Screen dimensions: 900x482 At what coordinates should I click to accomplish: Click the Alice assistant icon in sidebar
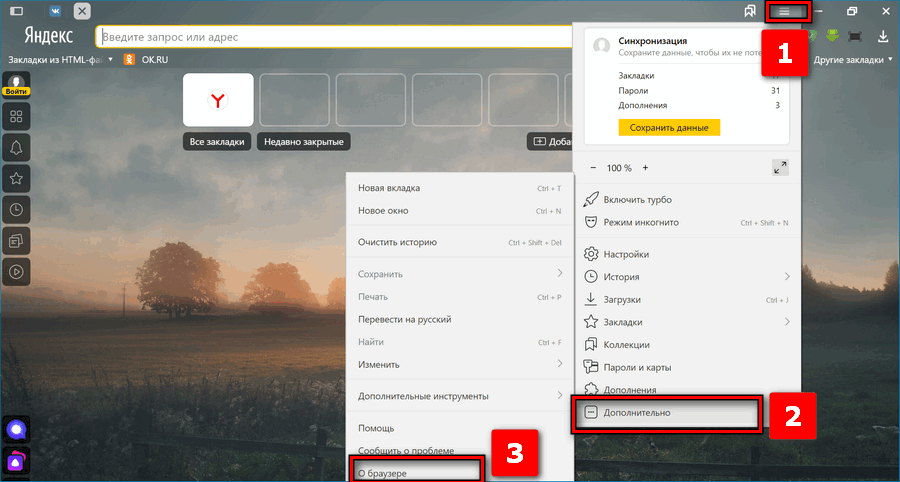click(16, 429)
